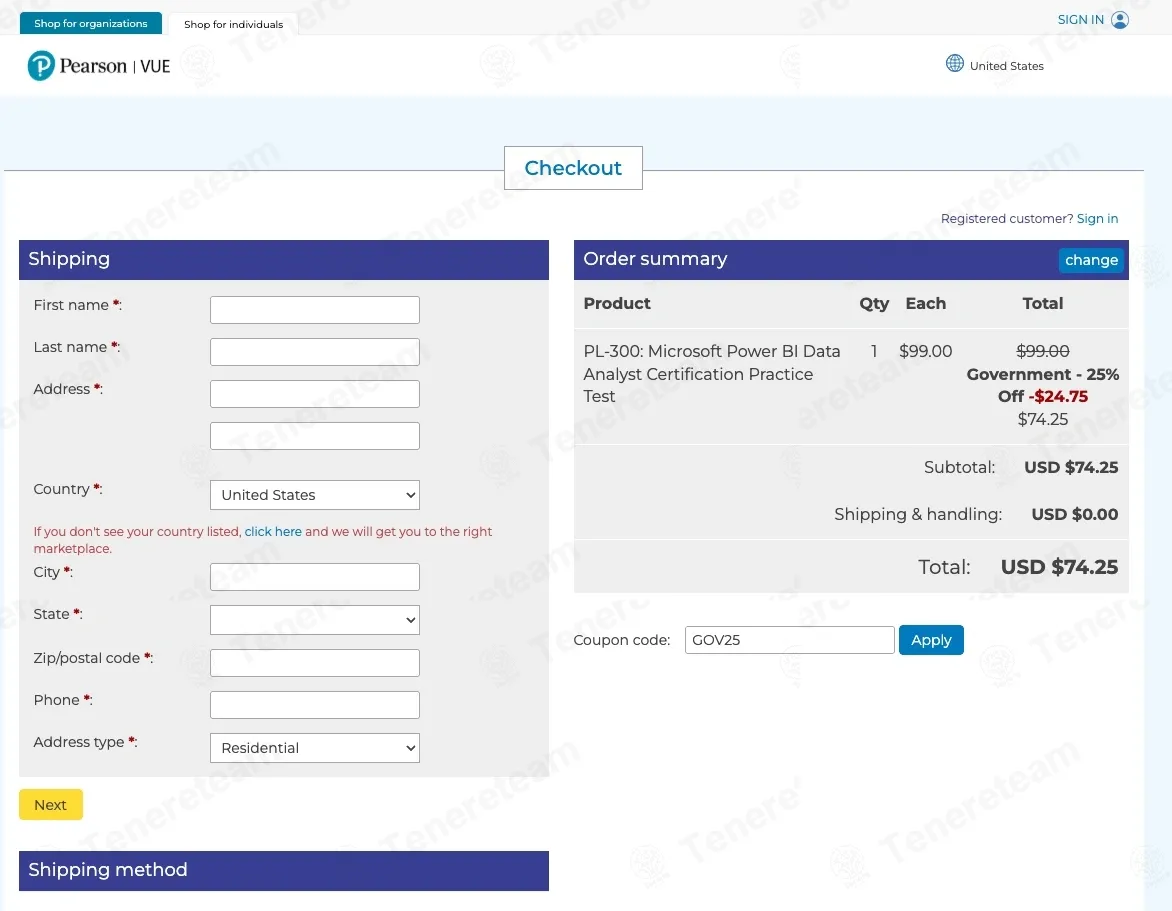
Task: Open the State dropdown
Action: pos(315,620)
